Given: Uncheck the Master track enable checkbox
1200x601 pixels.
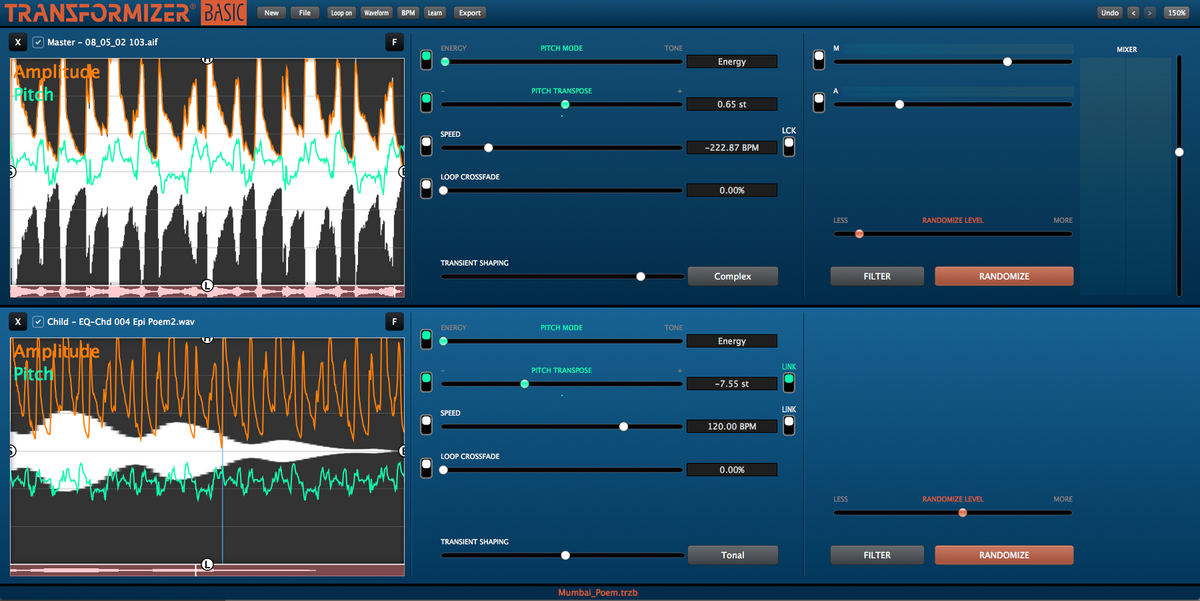Looking at the screenshot, I should [37, 42].
